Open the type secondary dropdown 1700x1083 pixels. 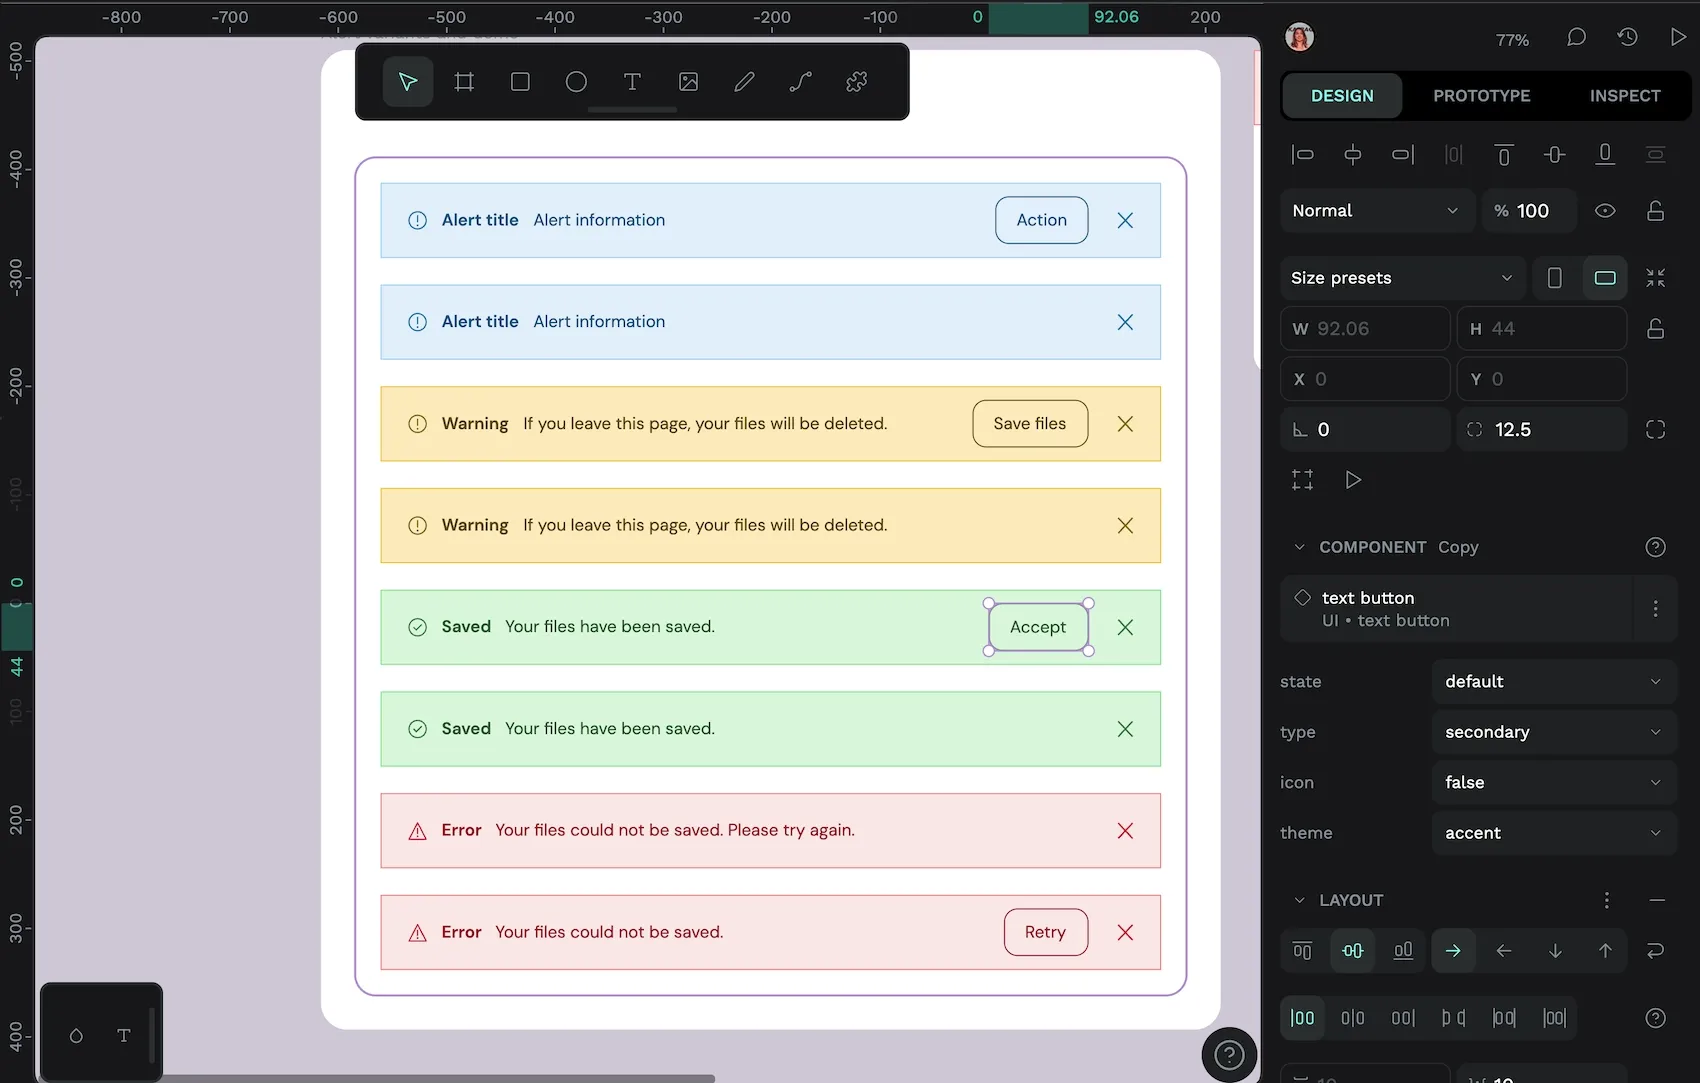[x=1553, y=732]
